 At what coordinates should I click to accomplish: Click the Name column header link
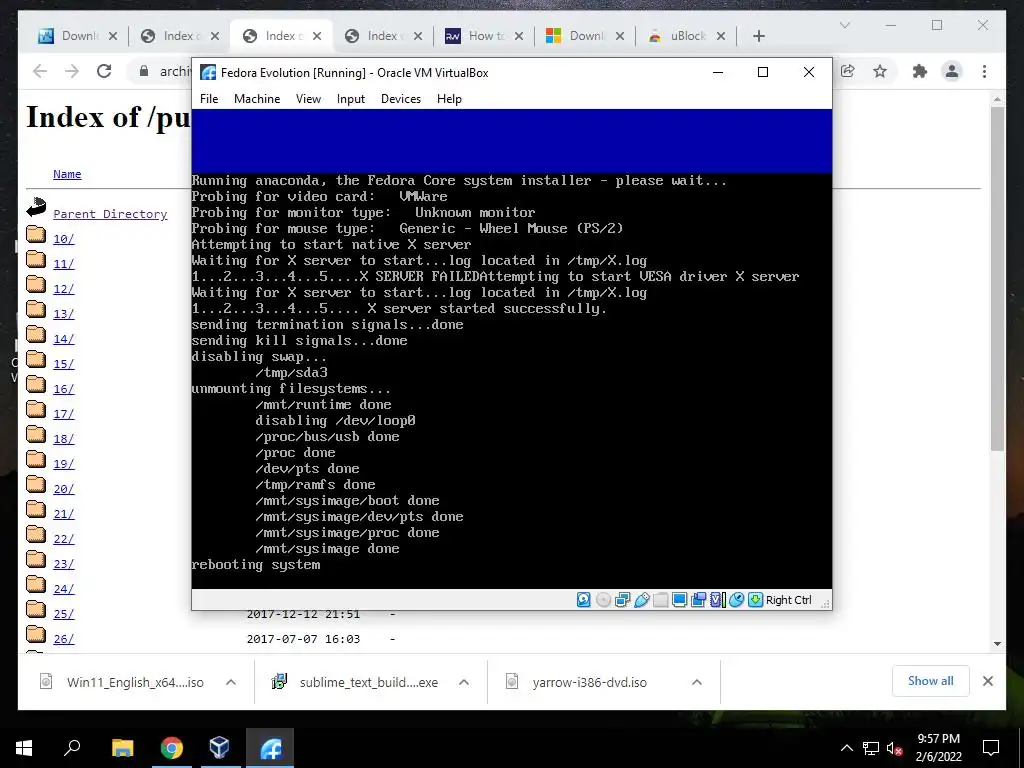[x=67, y=174]
